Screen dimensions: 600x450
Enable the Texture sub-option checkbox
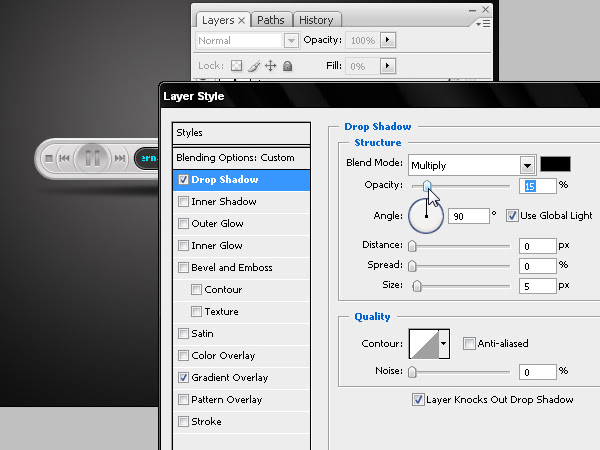pos(196,311)
